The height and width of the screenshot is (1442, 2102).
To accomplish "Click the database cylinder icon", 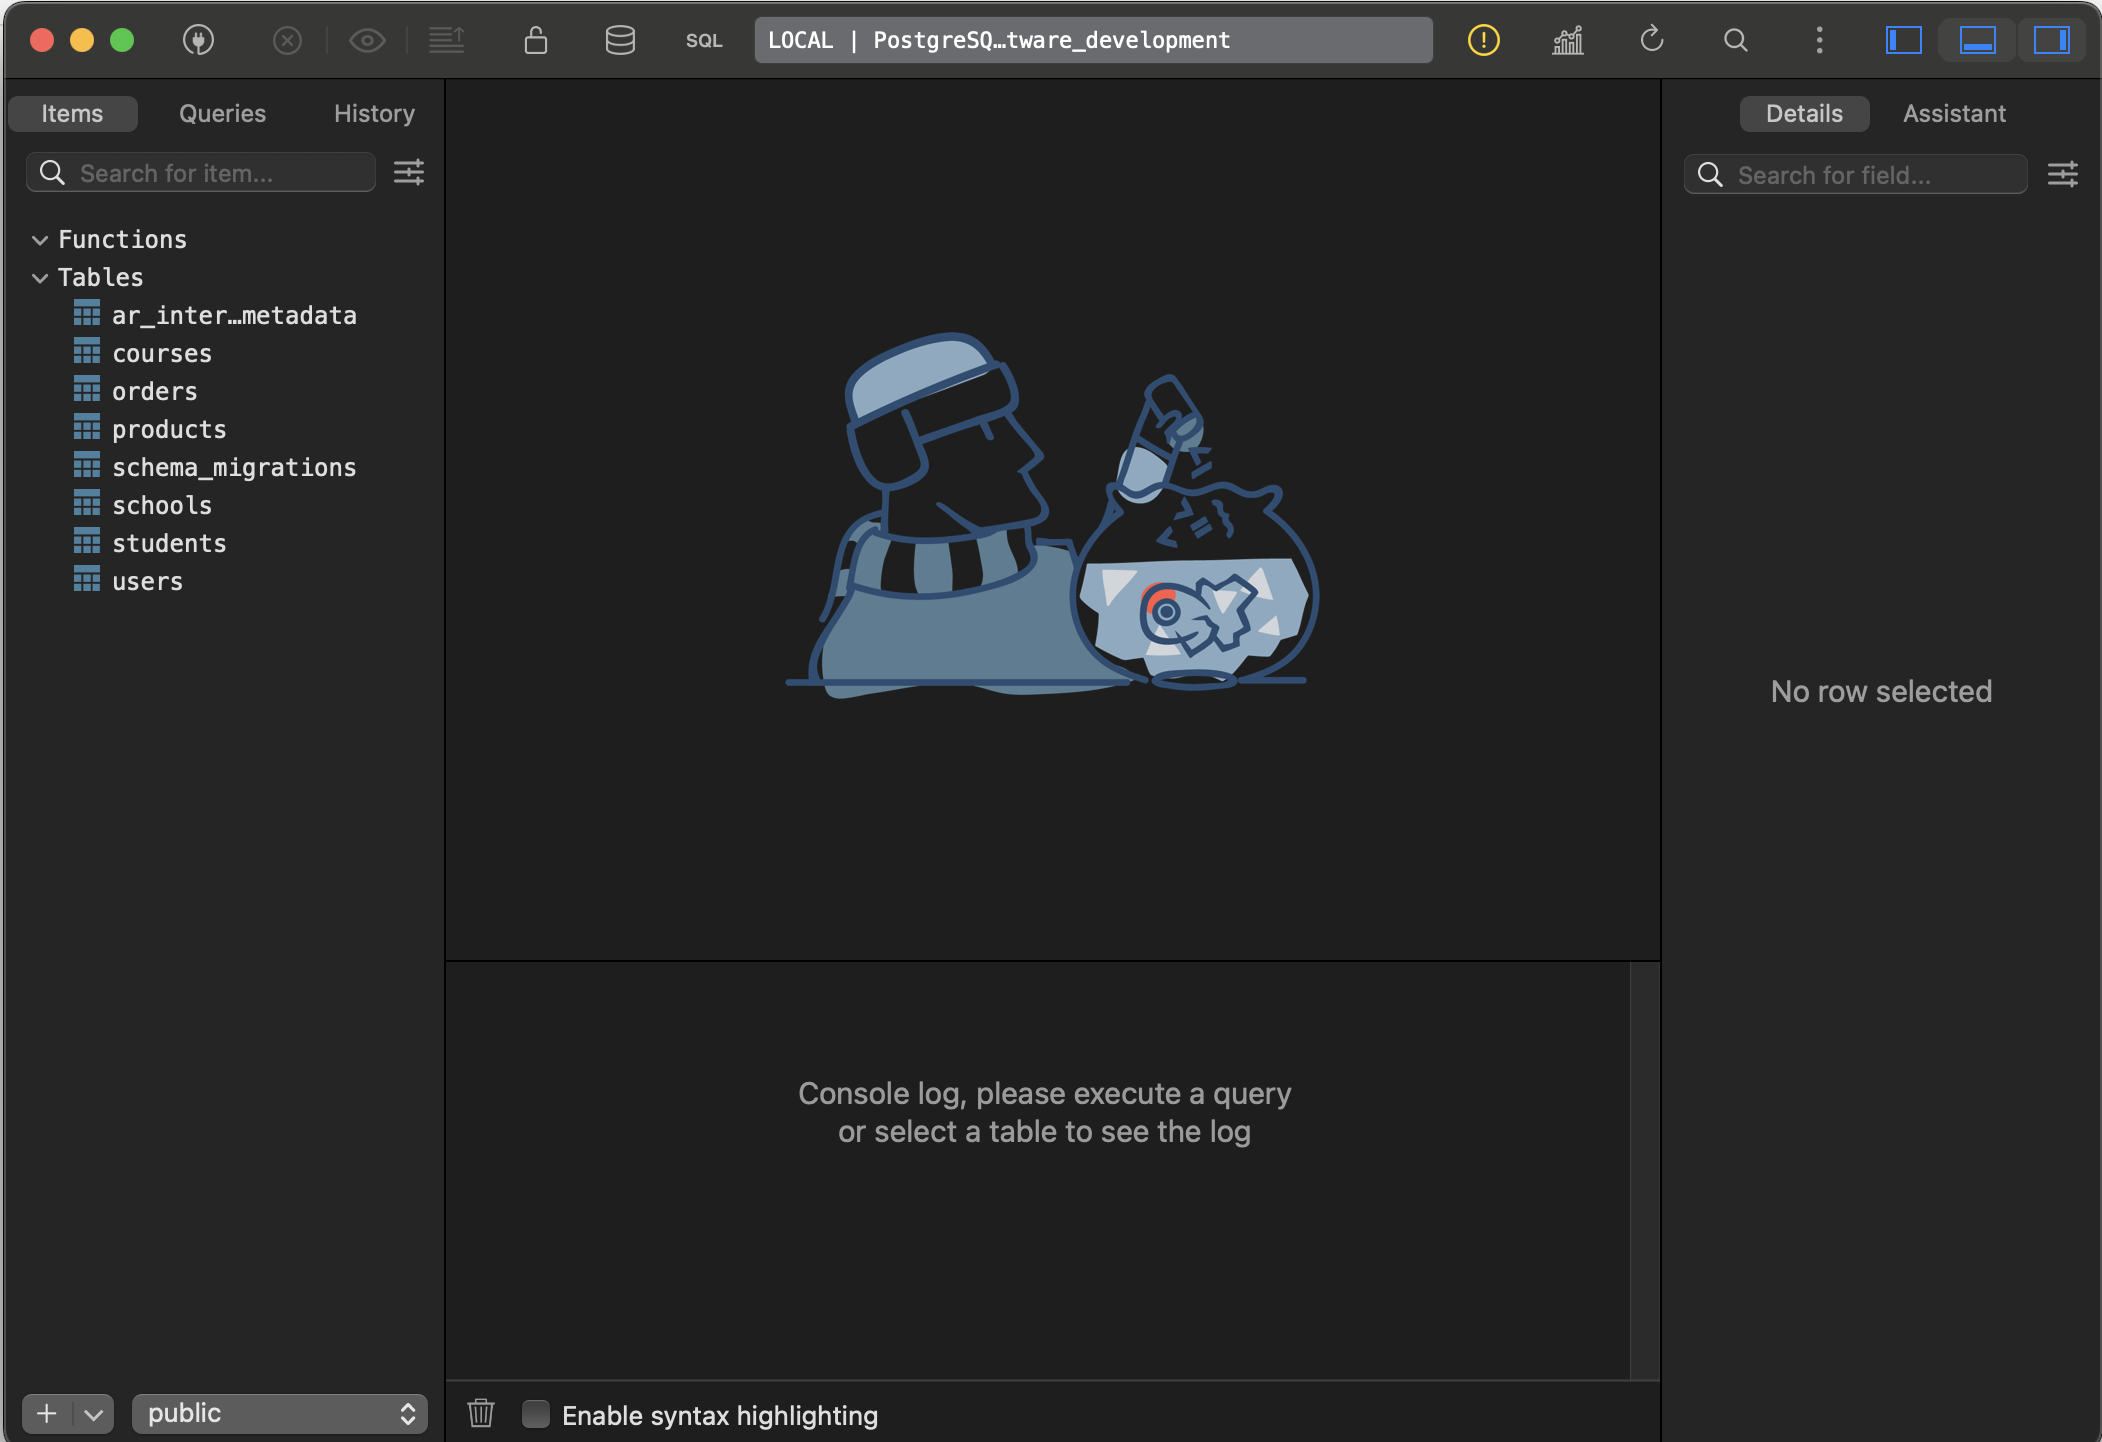I will [620, 40].
